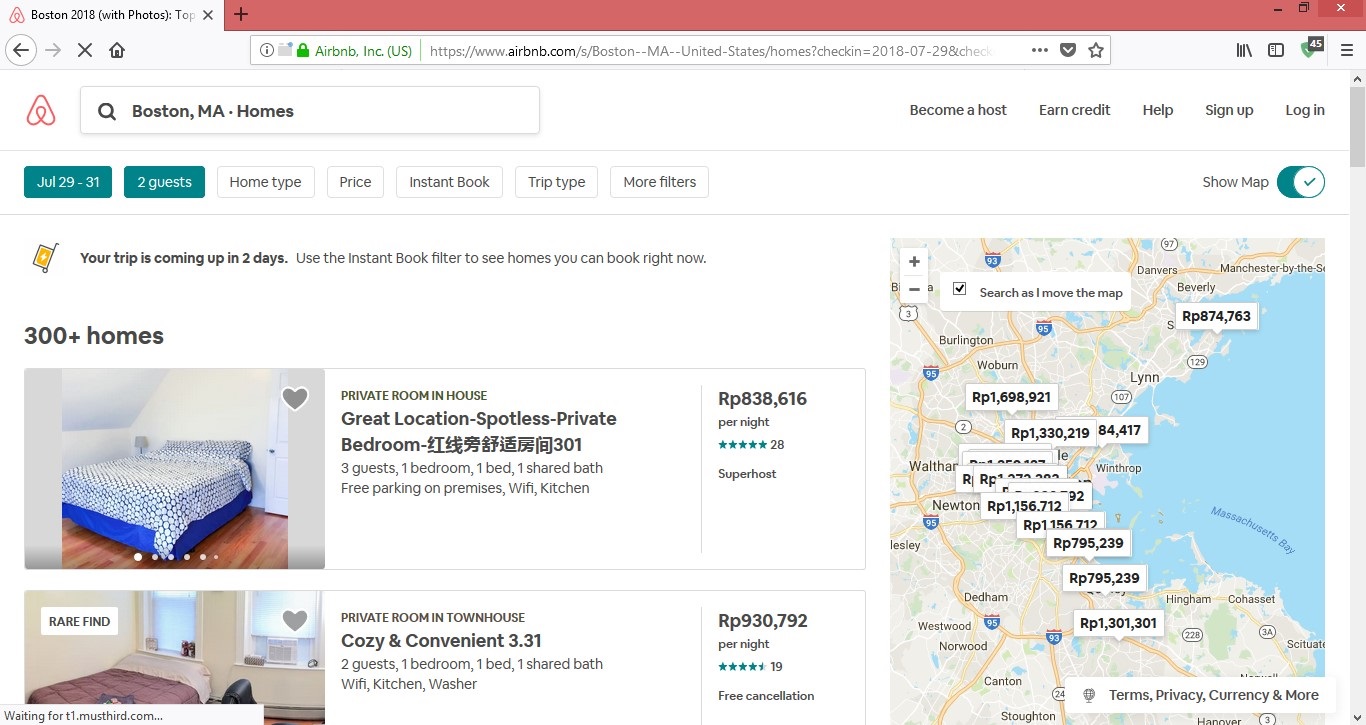
Task: Click the Airbnb logo icon
Action: [x=41, y=110]
